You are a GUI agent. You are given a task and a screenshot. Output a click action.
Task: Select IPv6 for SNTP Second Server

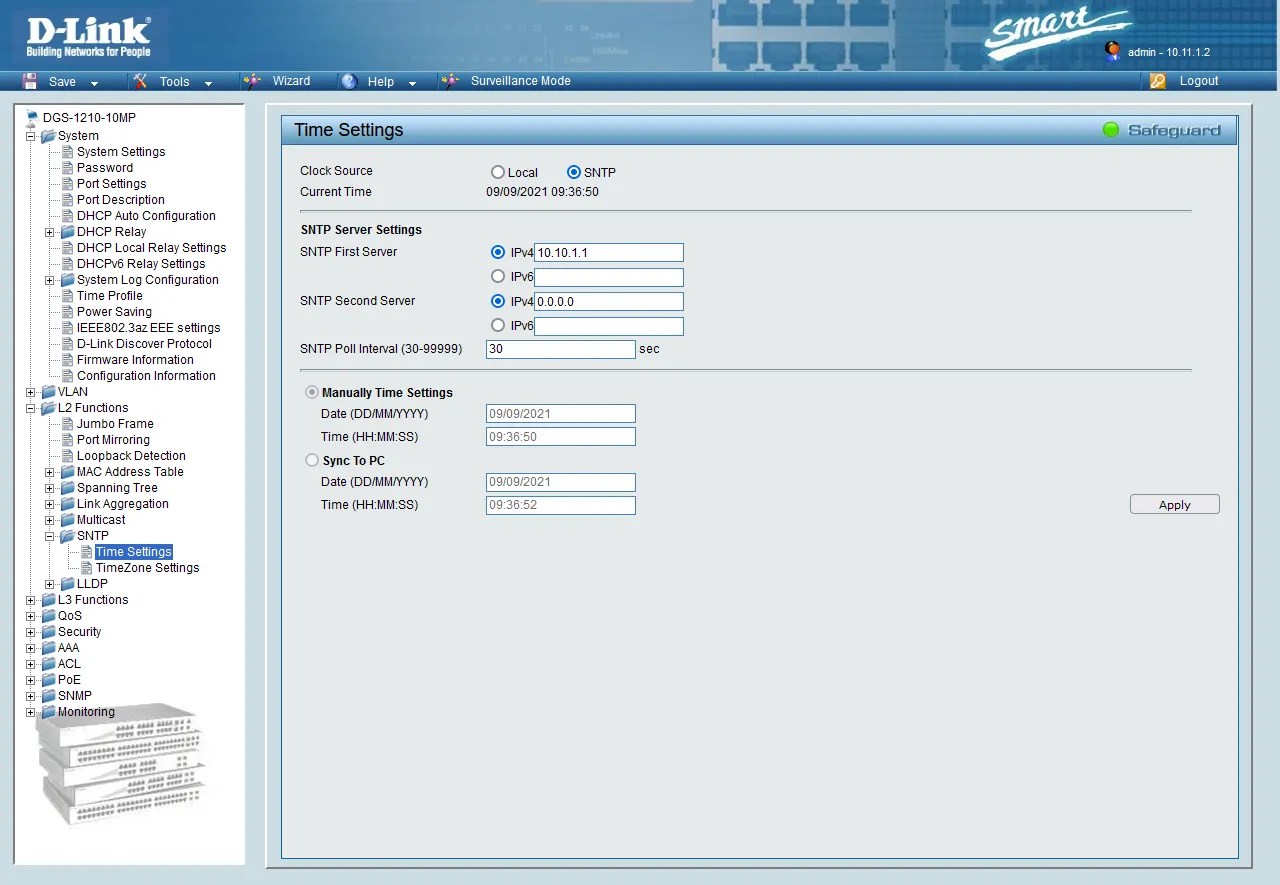(498, 325)
